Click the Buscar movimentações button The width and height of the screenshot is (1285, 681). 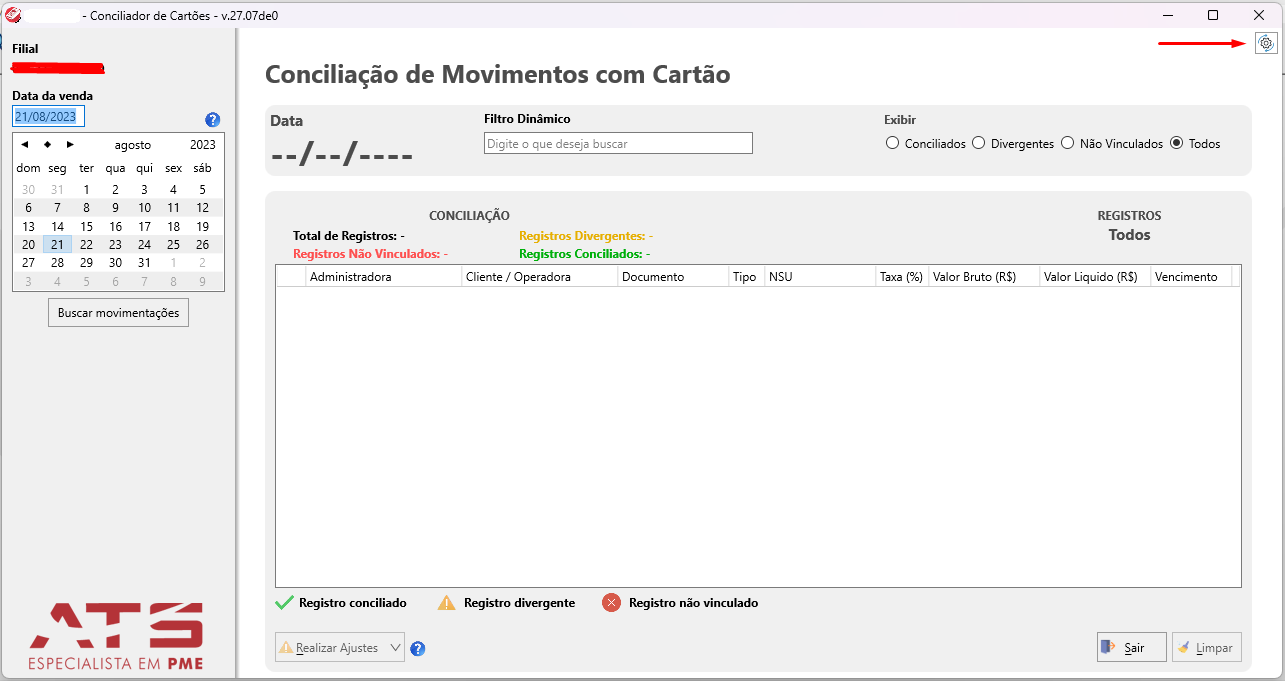point(118,313)
